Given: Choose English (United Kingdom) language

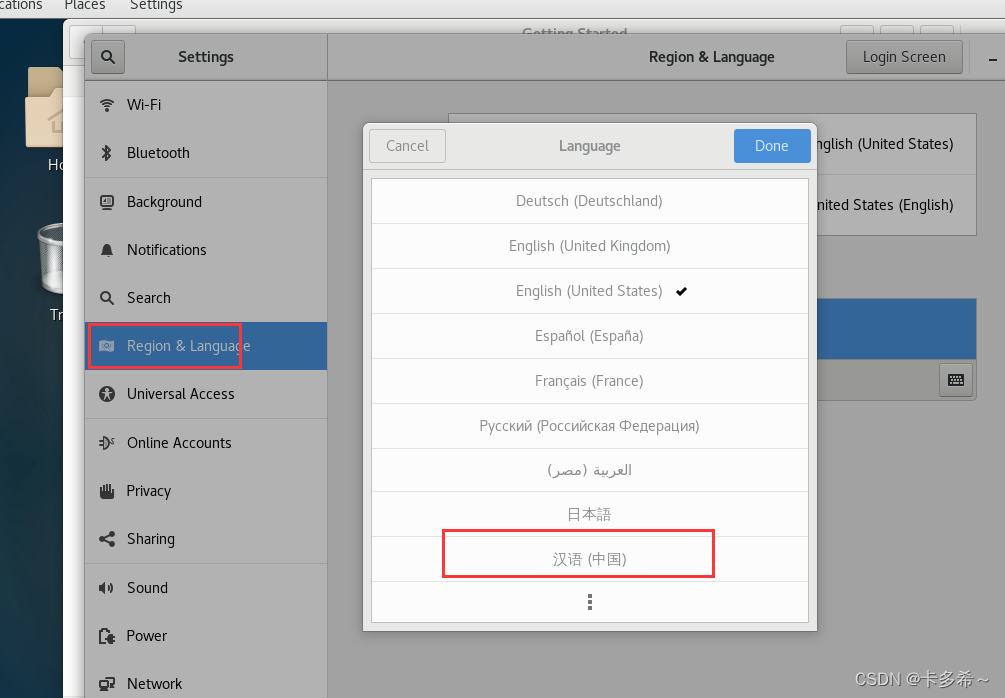Looking at the screenshot, I should [590, 246].
